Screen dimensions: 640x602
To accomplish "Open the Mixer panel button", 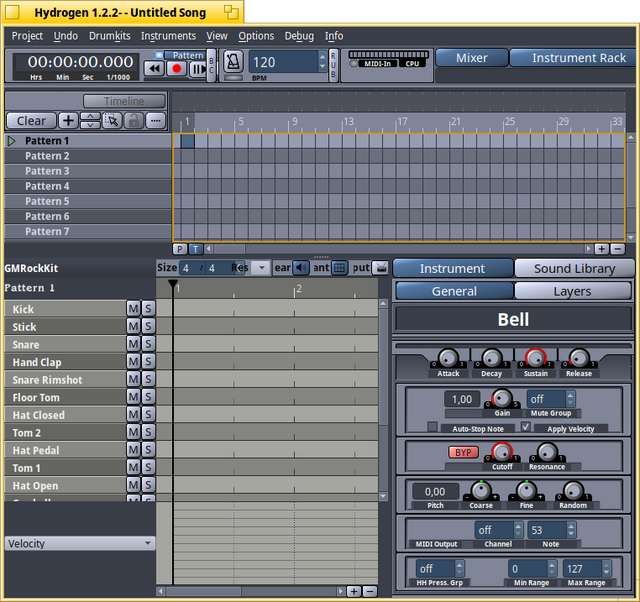I will click(472, 58).
